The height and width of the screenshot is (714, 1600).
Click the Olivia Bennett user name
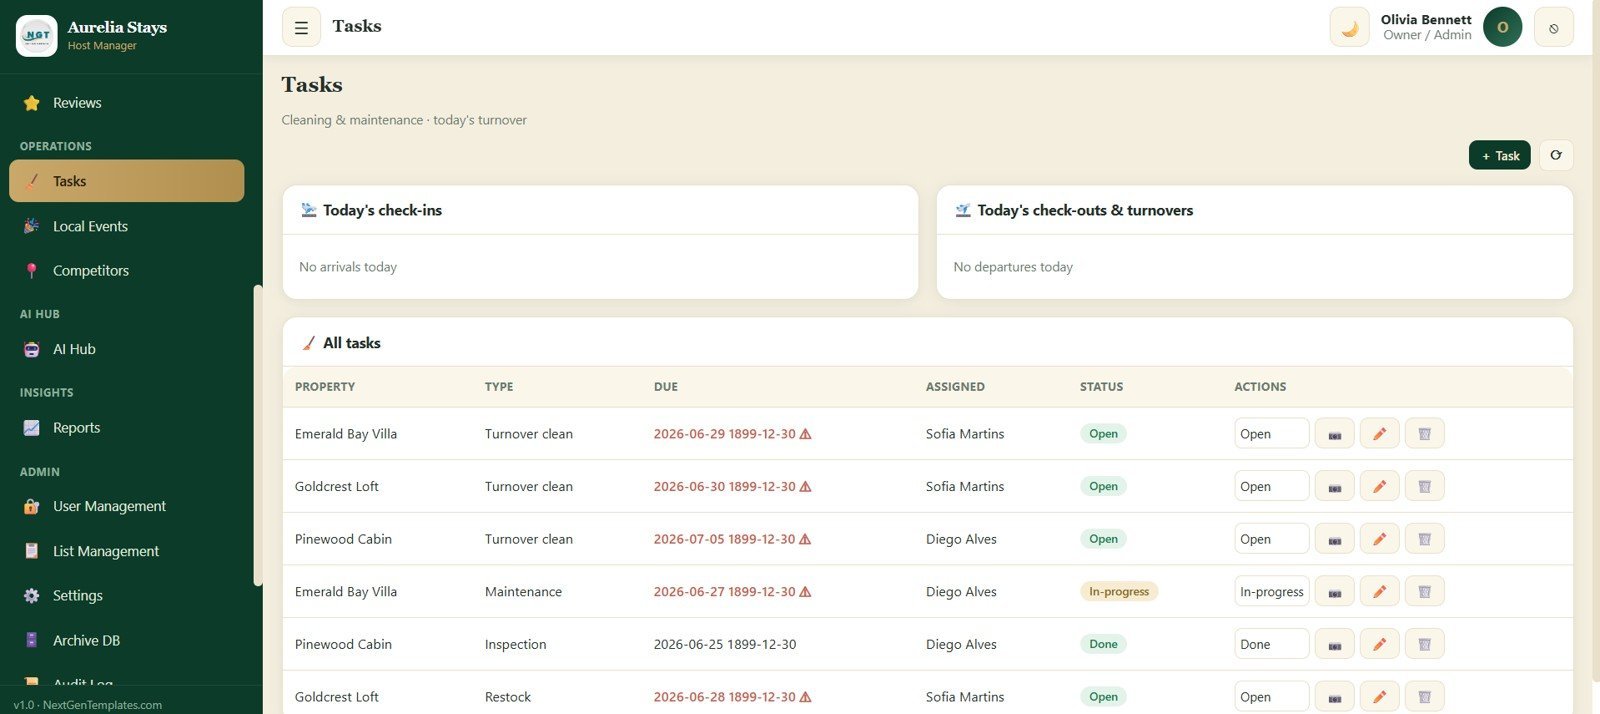tap(1426, 19)
